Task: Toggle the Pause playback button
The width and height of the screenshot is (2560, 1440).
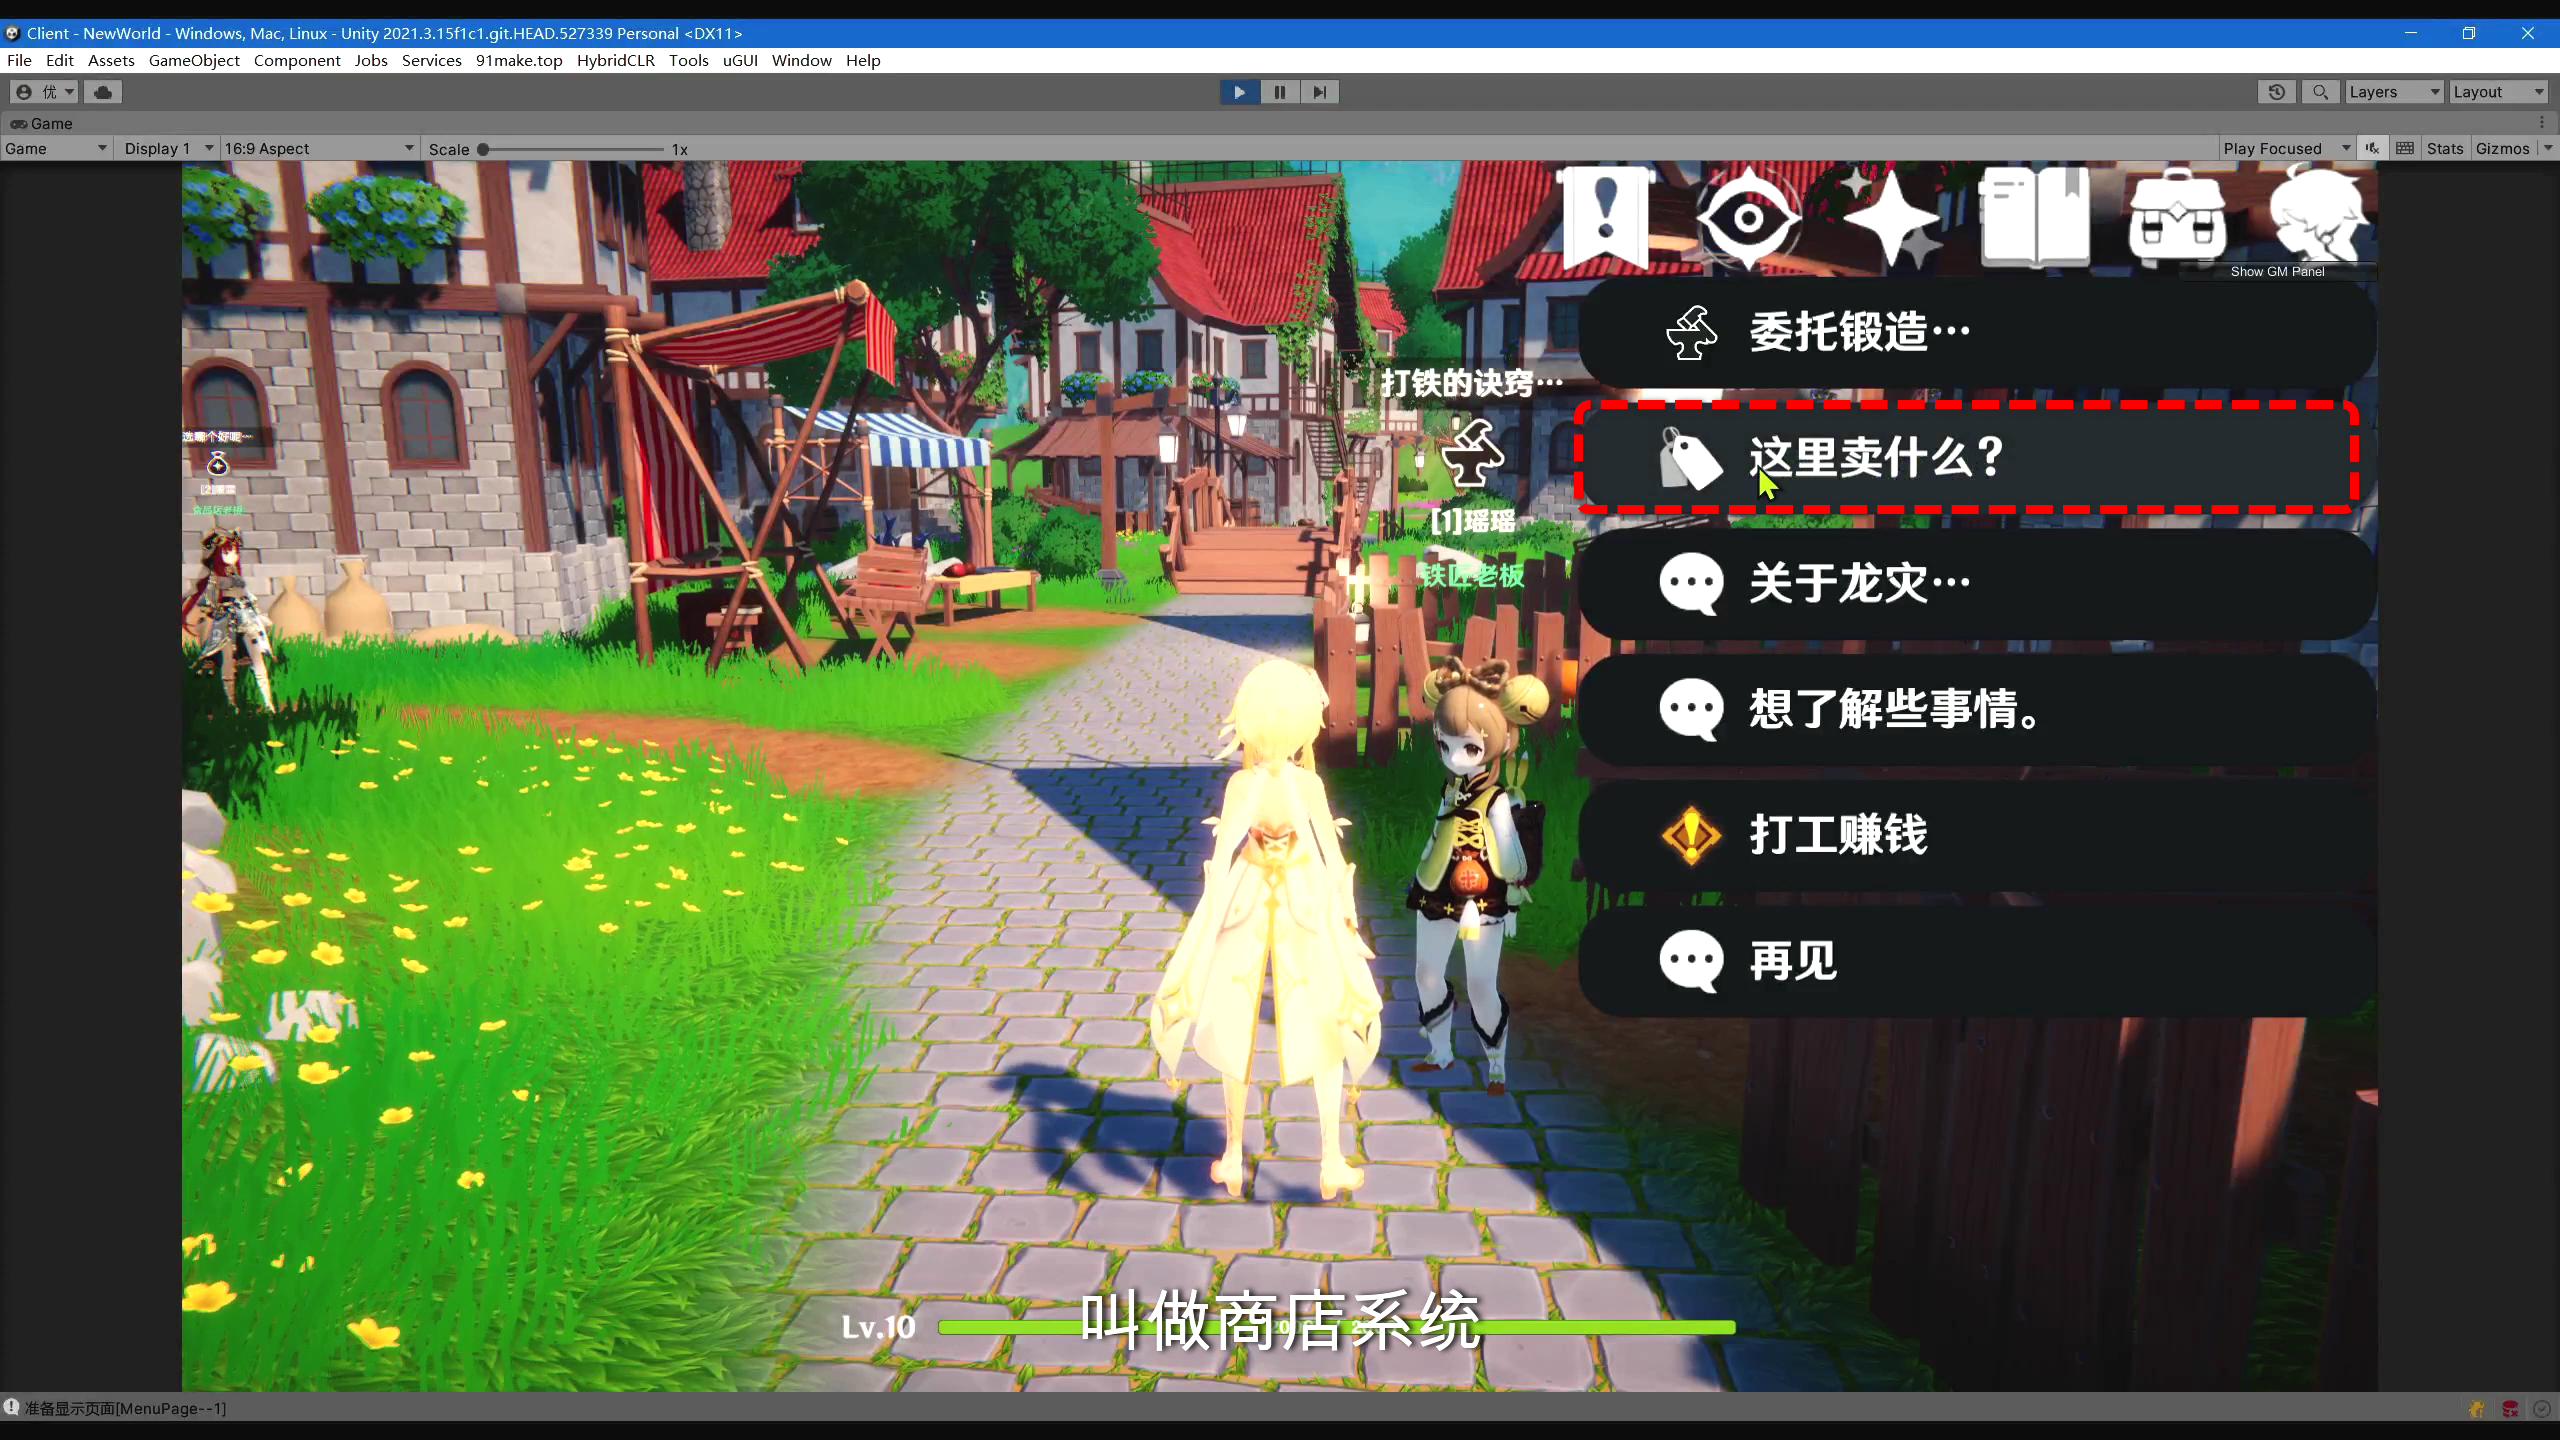Action: (x=1279, y=92)
